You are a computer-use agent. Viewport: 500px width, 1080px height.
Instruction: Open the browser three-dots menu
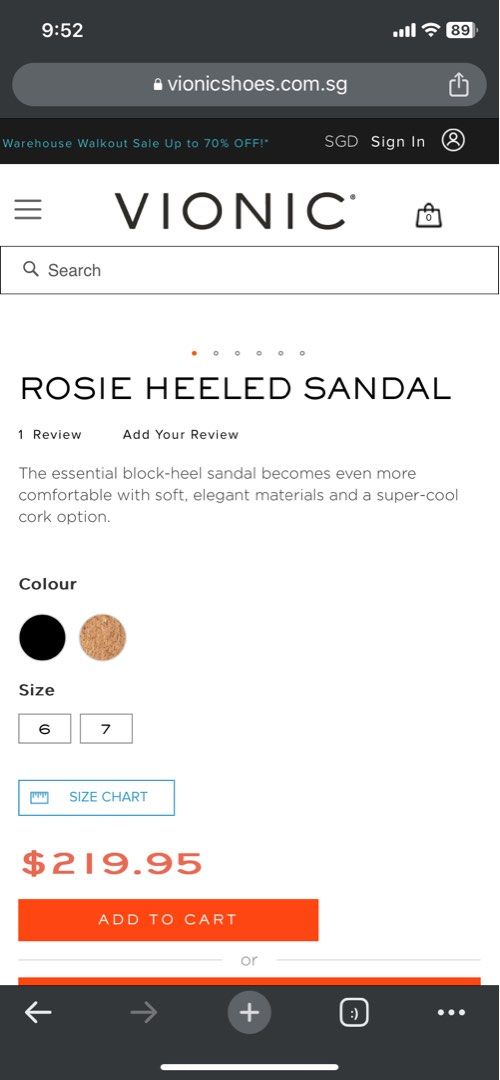[x=452, y=1012]
